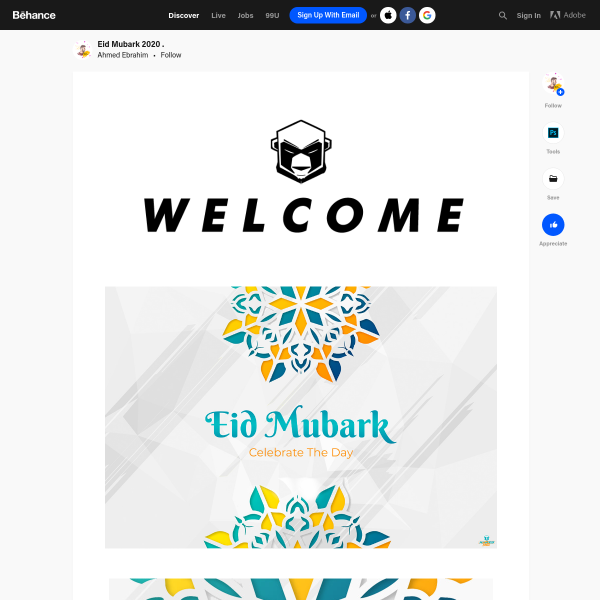Go to the Live section
Image resolution: width=600 pixels, height=600 pixels.
tap(218, 16)
